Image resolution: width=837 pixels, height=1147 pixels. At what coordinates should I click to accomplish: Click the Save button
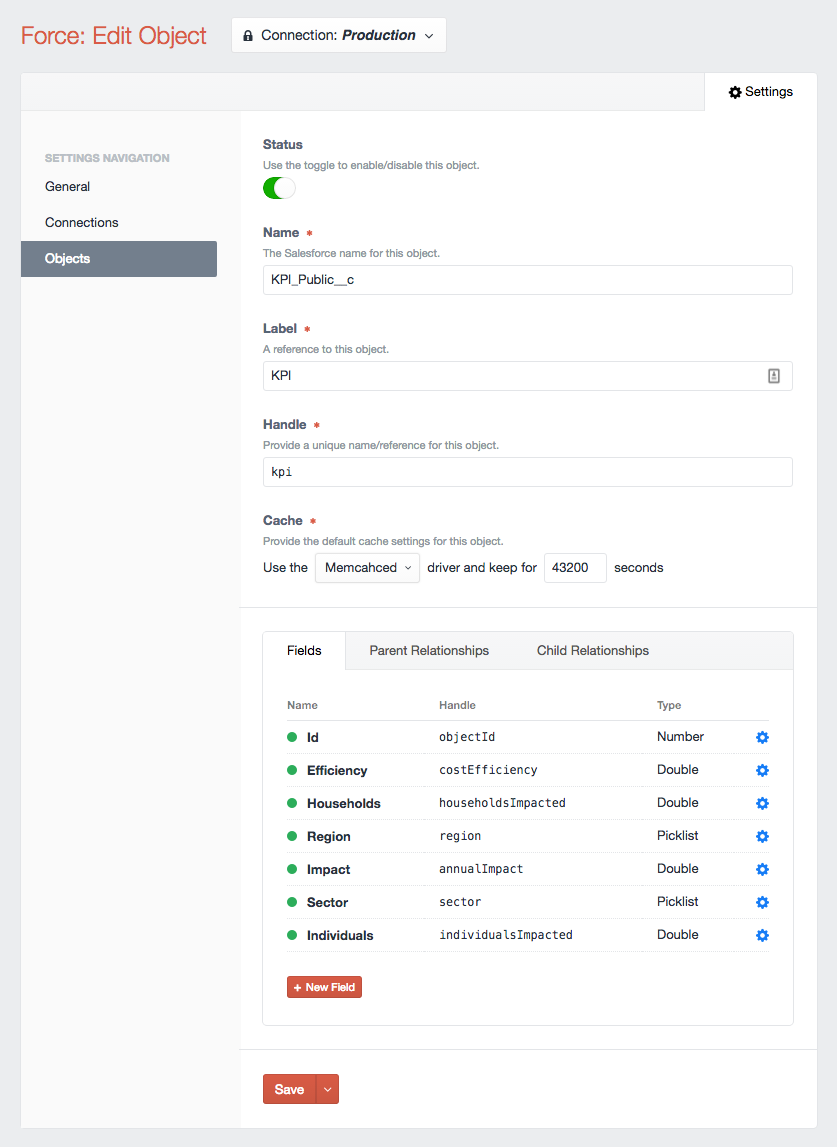[x=290, y=1089]
